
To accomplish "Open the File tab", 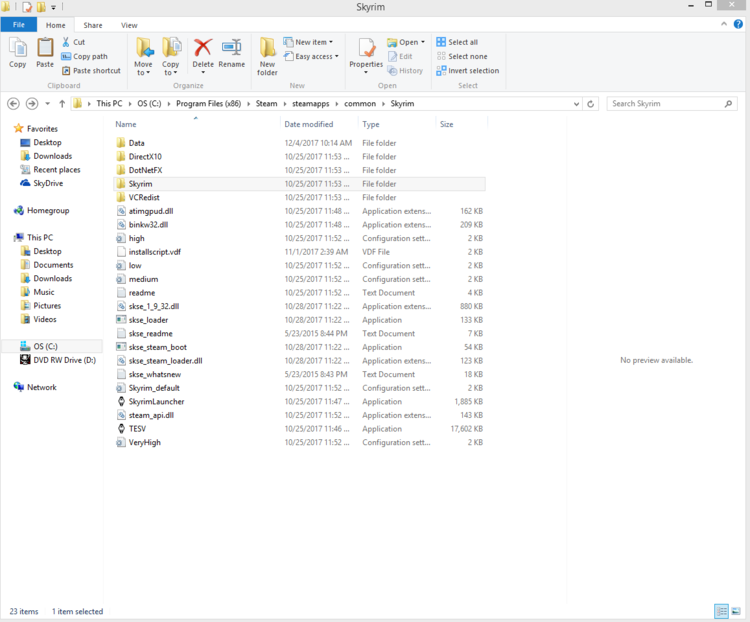I will 19,25.
